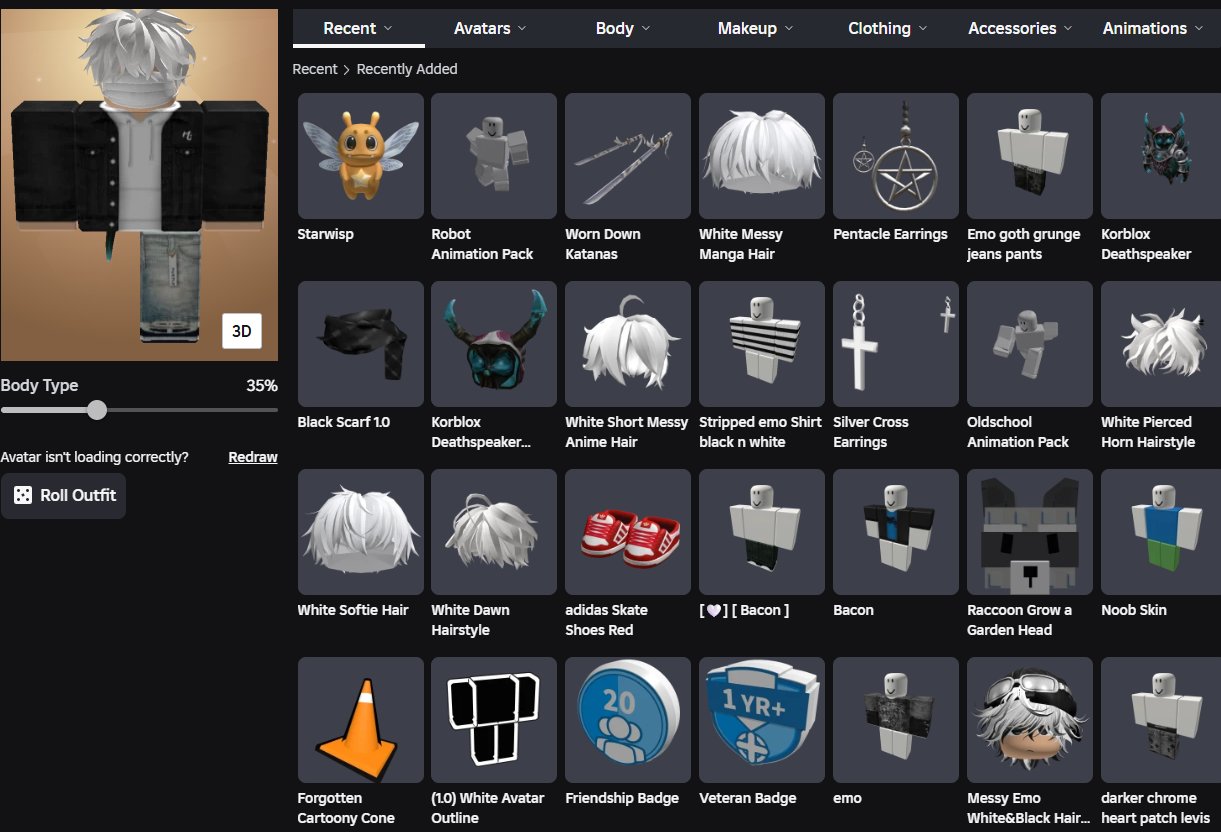The height and width of the screenshot is (832, 1221).
Task: Open the Body category dropdown
Action: (x=623, y=28)
